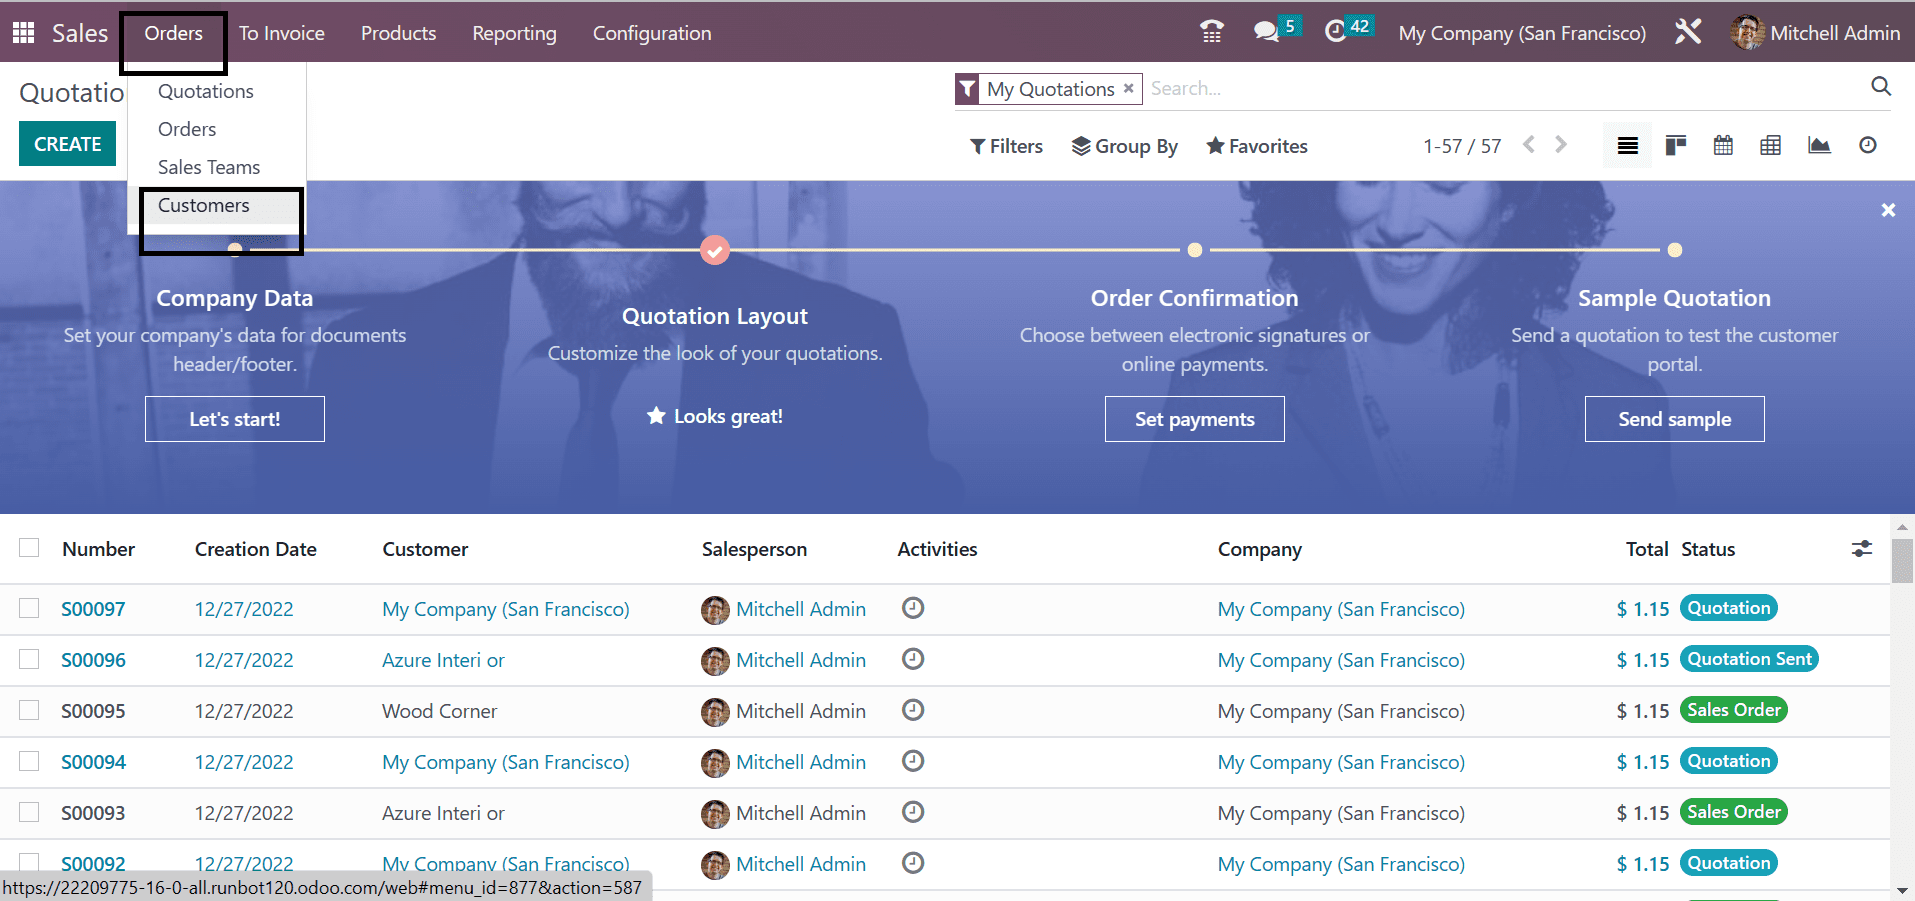Check the box for S00094

tap(29, 761)
